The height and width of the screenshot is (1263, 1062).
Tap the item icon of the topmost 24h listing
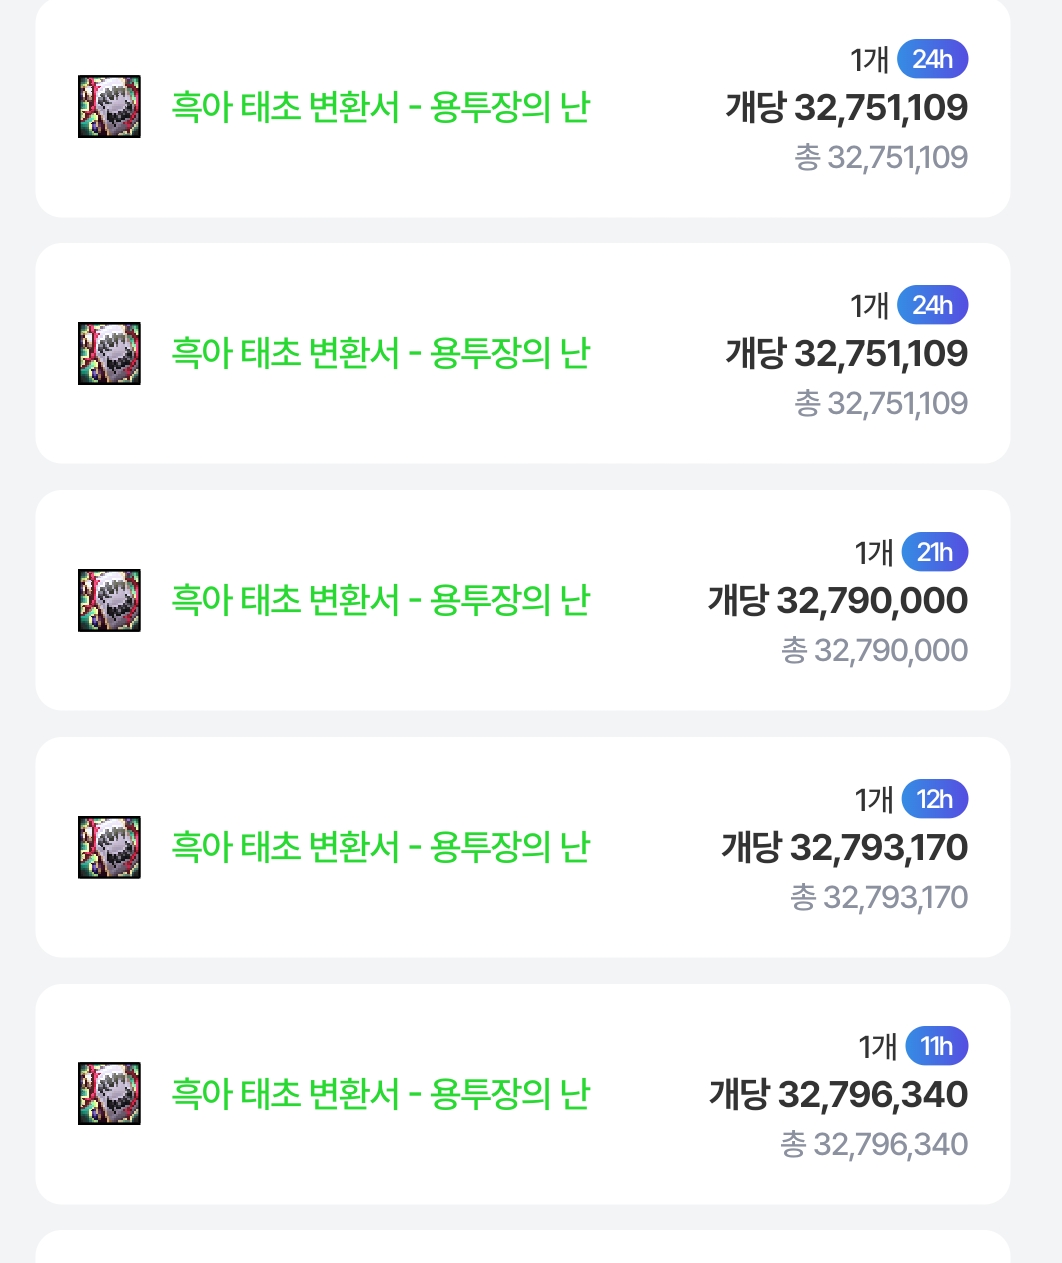tap(109, 106)
